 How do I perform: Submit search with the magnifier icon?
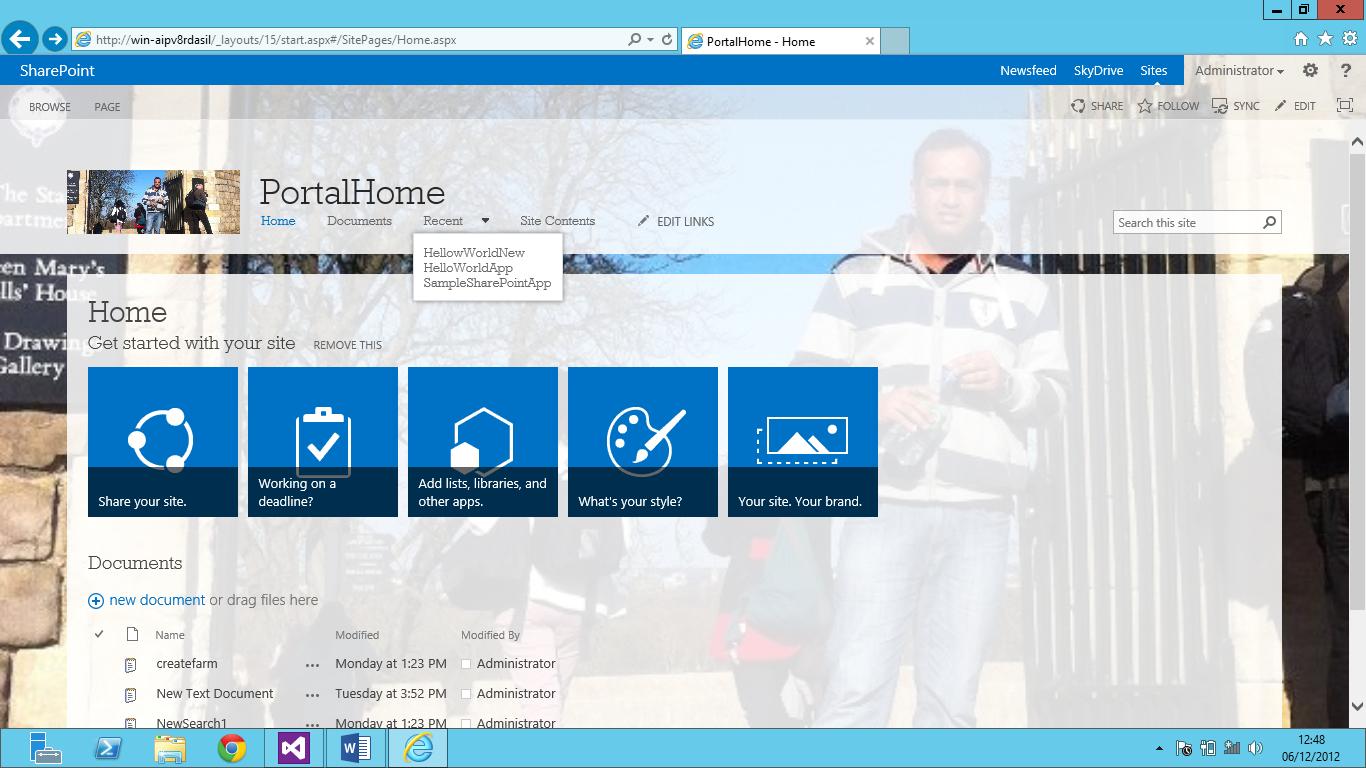[x=1270, y=222]
